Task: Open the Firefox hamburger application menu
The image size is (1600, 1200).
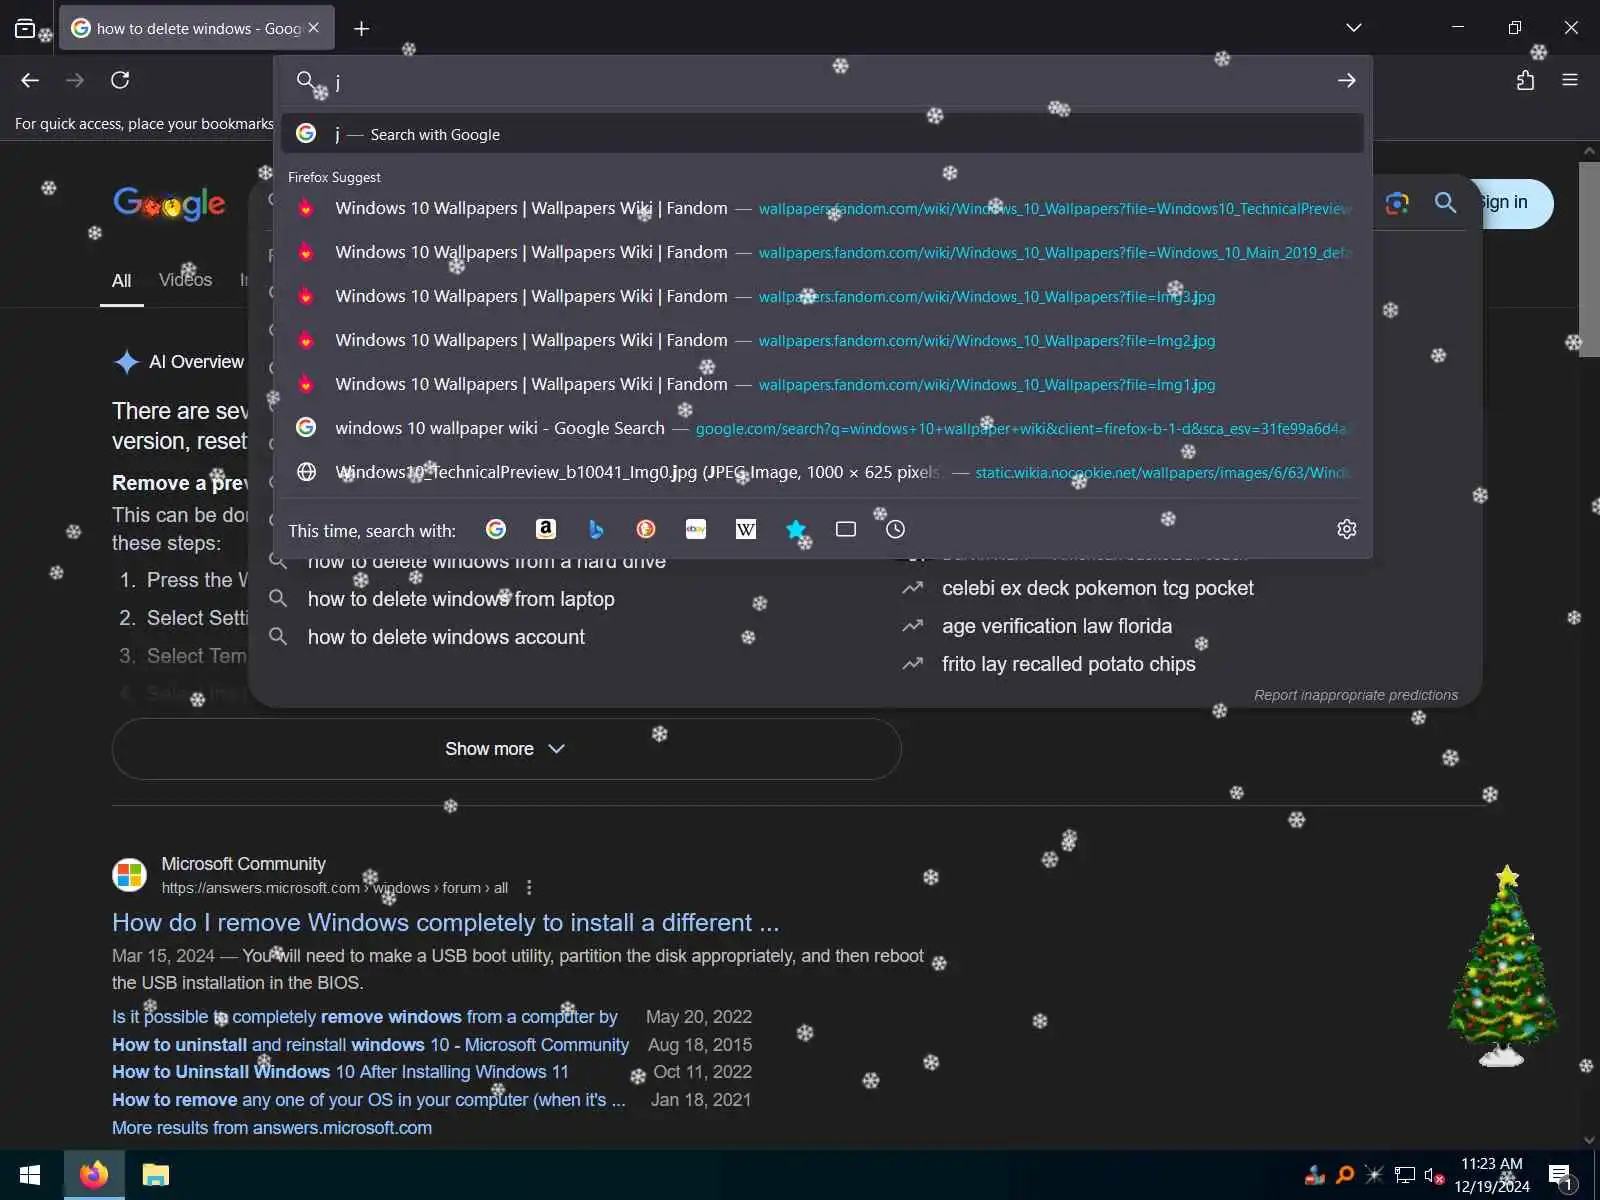Action: (1570, 80)
